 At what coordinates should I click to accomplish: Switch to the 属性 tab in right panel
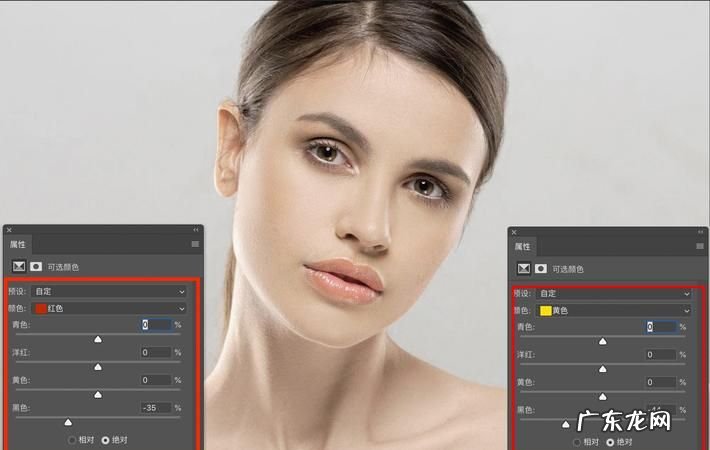[x=523, y=246]
